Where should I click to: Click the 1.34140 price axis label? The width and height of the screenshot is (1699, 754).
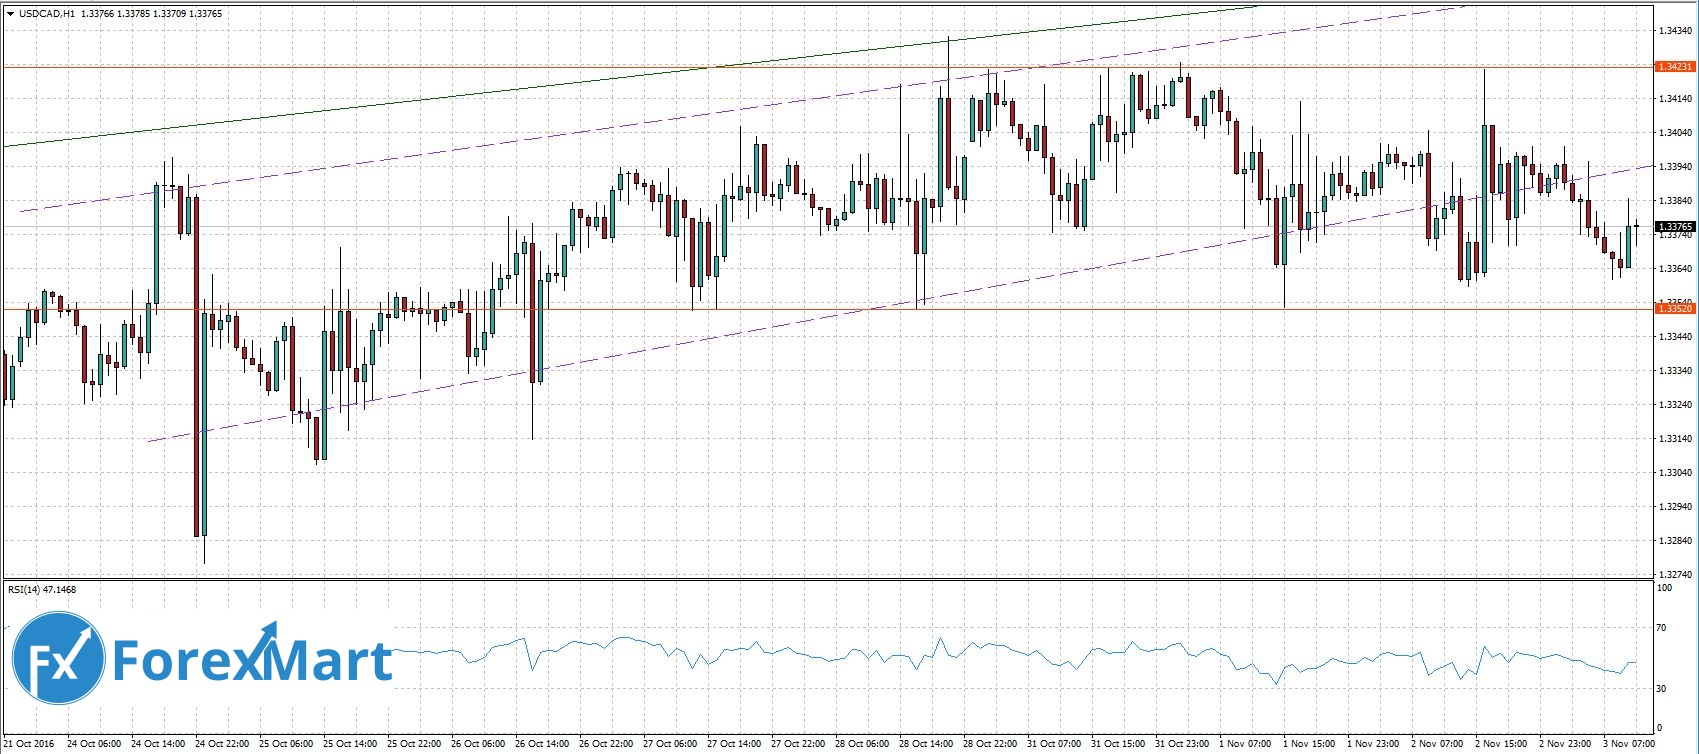[1674, 99]
